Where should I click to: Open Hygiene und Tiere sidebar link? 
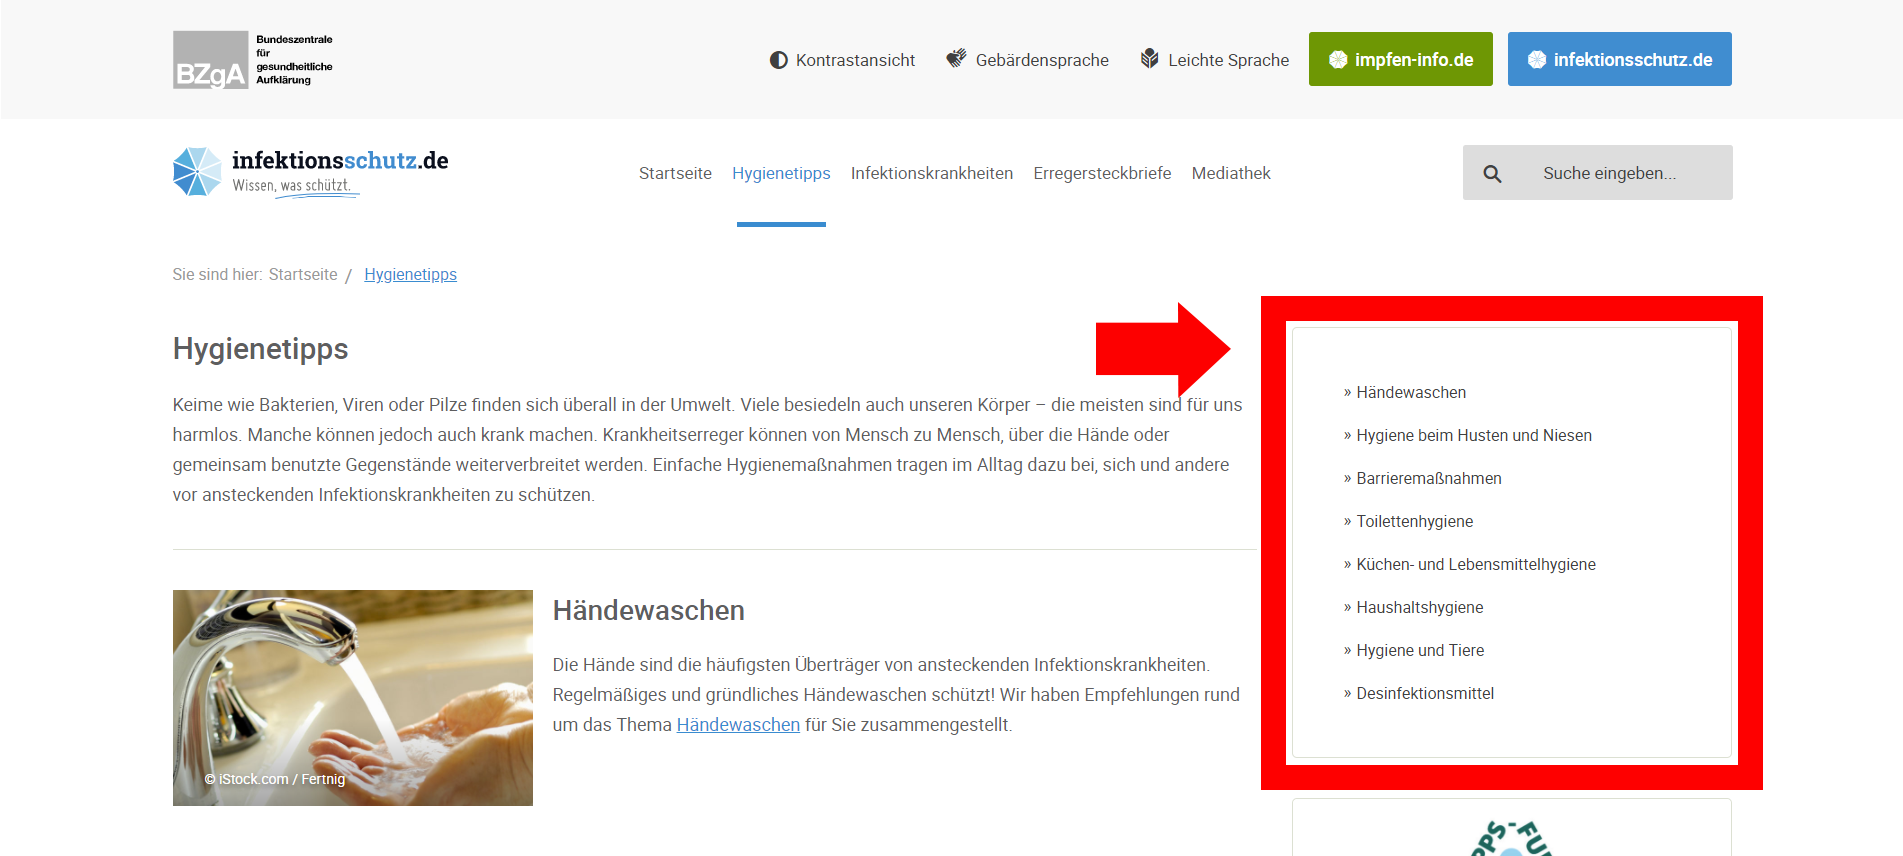1419,650
